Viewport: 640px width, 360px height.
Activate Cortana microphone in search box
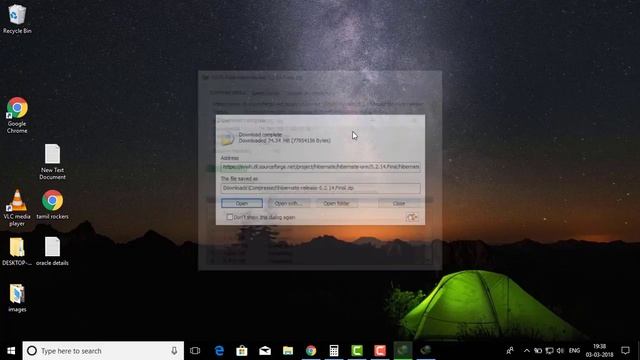(174, 351)
